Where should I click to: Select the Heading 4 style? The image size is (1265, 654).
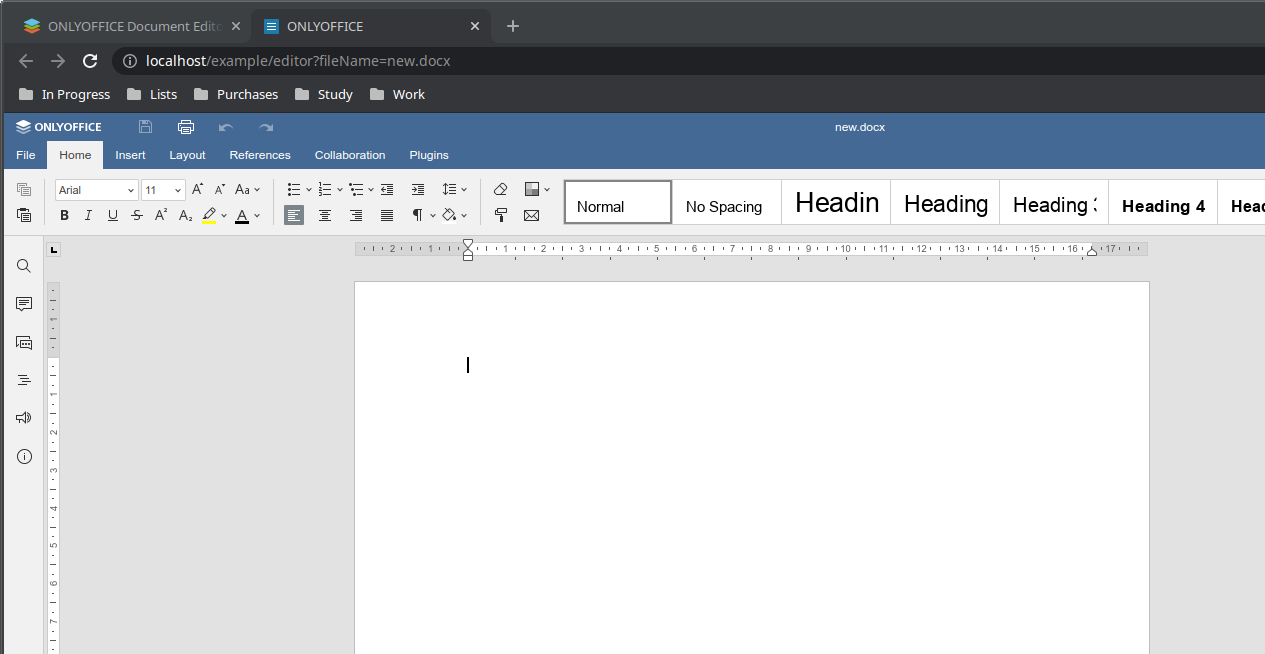tap(1162, 206)
